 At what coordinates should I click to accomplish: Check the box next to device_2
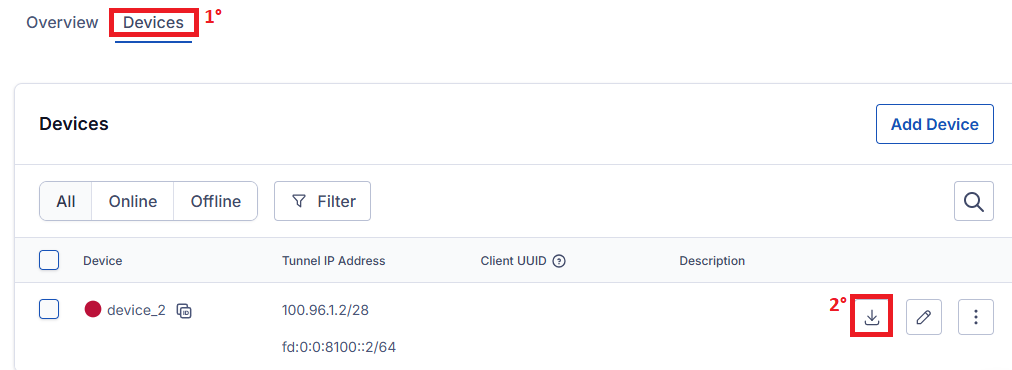click(x=49, y=309)
